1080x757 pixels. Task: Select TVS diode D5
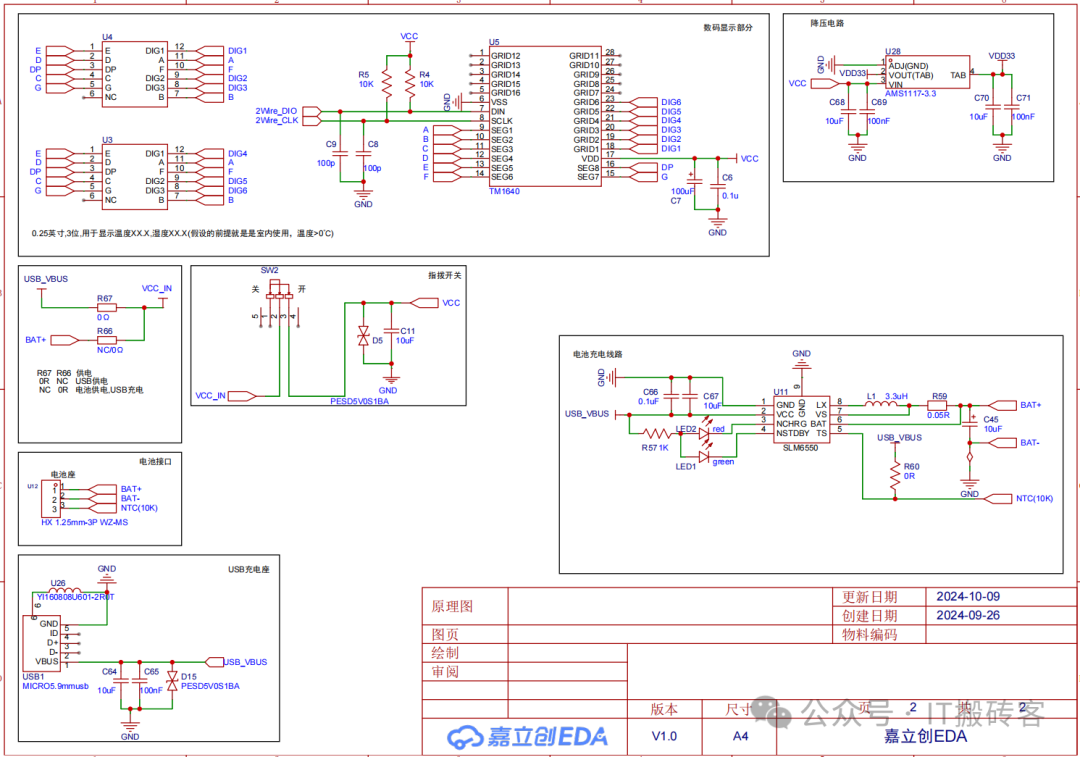363,336
